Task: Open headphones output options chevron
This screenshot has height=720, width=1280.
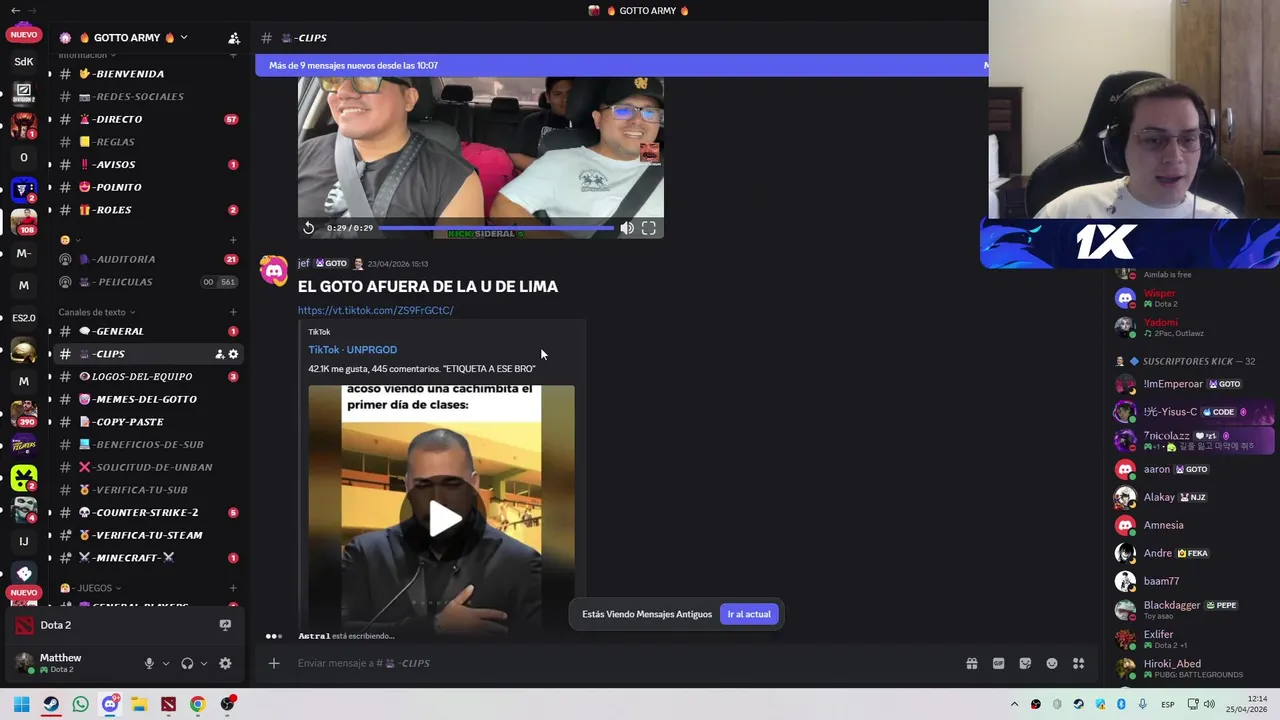Action: [x=204, y=663]
